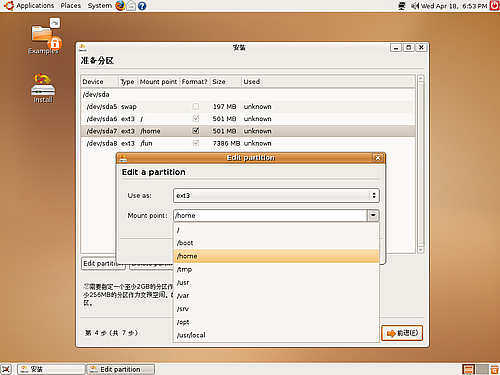Open the Install desktop icon
The image size is (500, 375).
coord(43,88)
